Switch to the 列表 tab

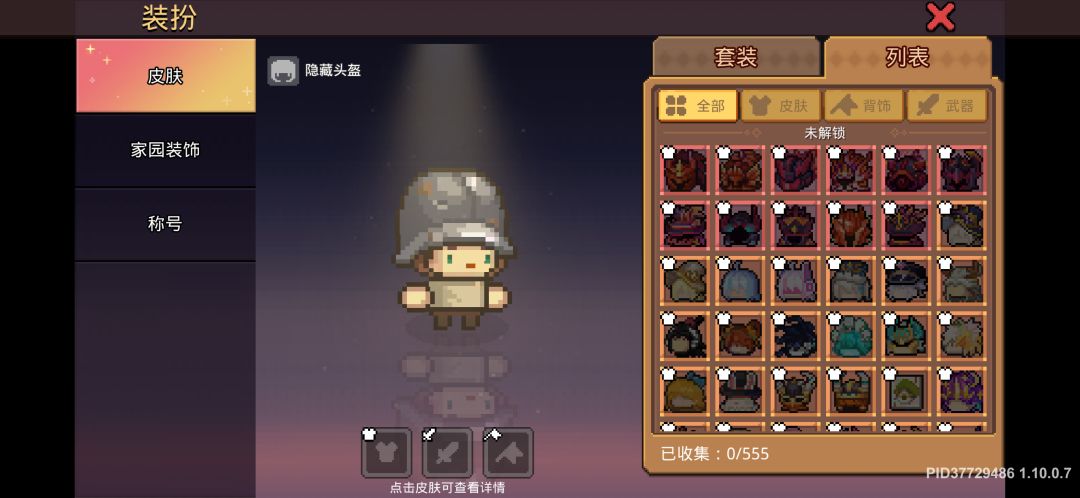tap(908, 57)
